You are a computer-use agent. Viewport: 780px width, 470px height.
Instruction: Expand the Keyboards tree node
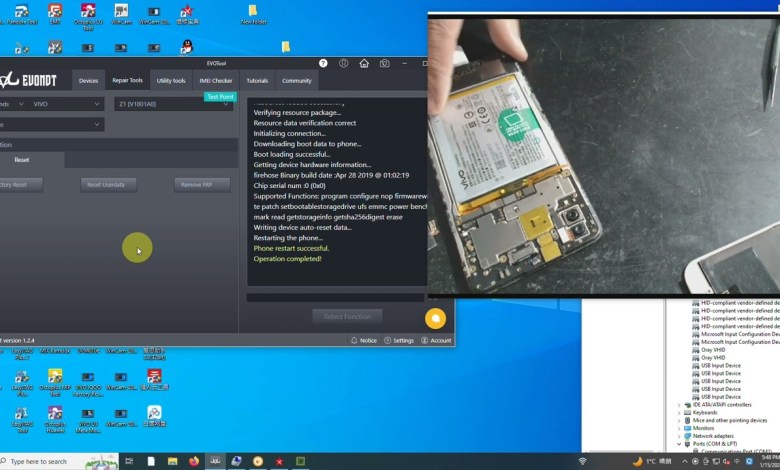click(x=680, y=412)
